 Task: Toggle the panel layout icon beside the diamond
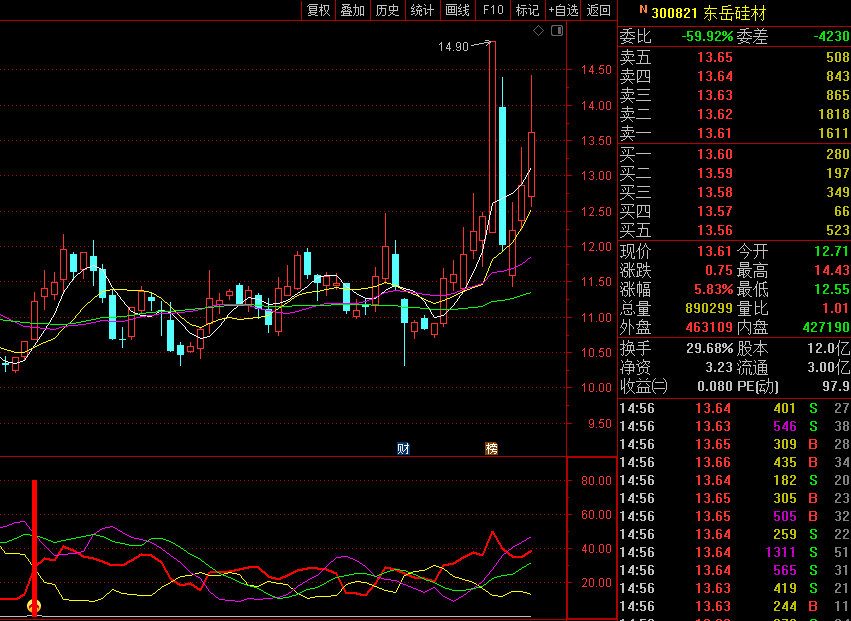[557, 31]
